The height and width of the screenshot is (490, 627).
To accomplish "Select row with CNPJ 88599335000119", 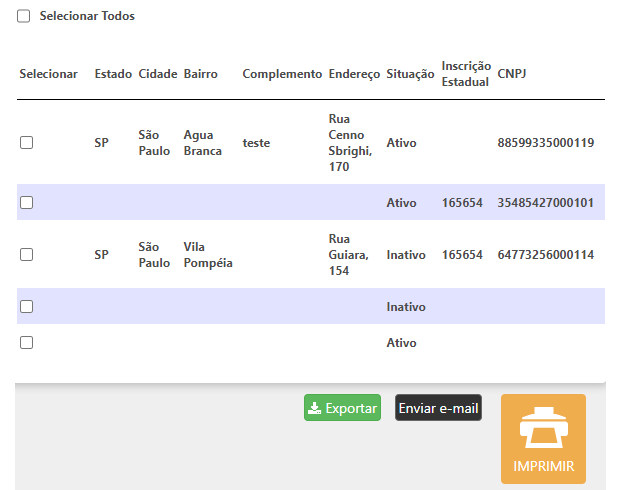I will [26, 143].
